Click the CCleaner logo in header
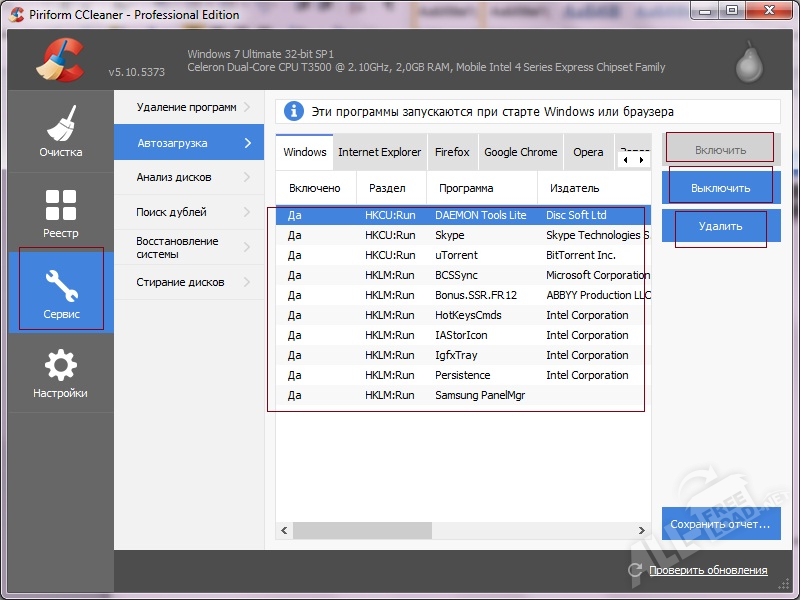 (60, 58)
